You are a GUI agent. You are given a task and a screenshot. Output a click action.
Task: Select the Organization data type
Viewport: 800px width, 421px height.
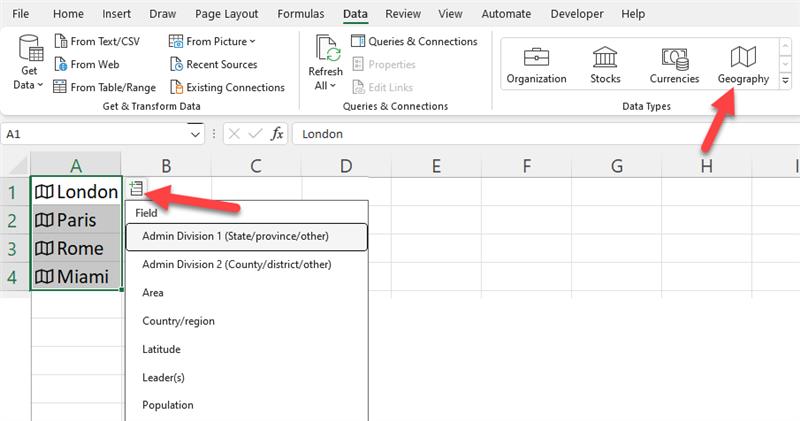coord(536,65)
